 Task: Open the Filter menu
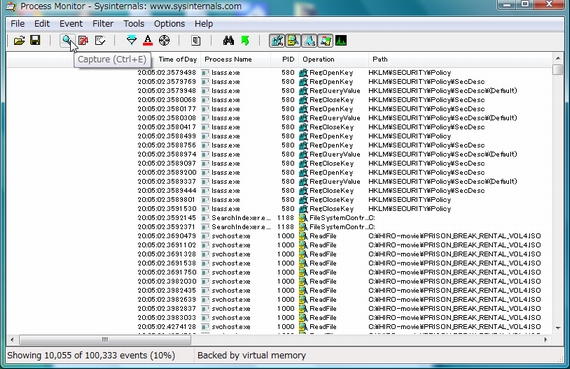[103, 24]
